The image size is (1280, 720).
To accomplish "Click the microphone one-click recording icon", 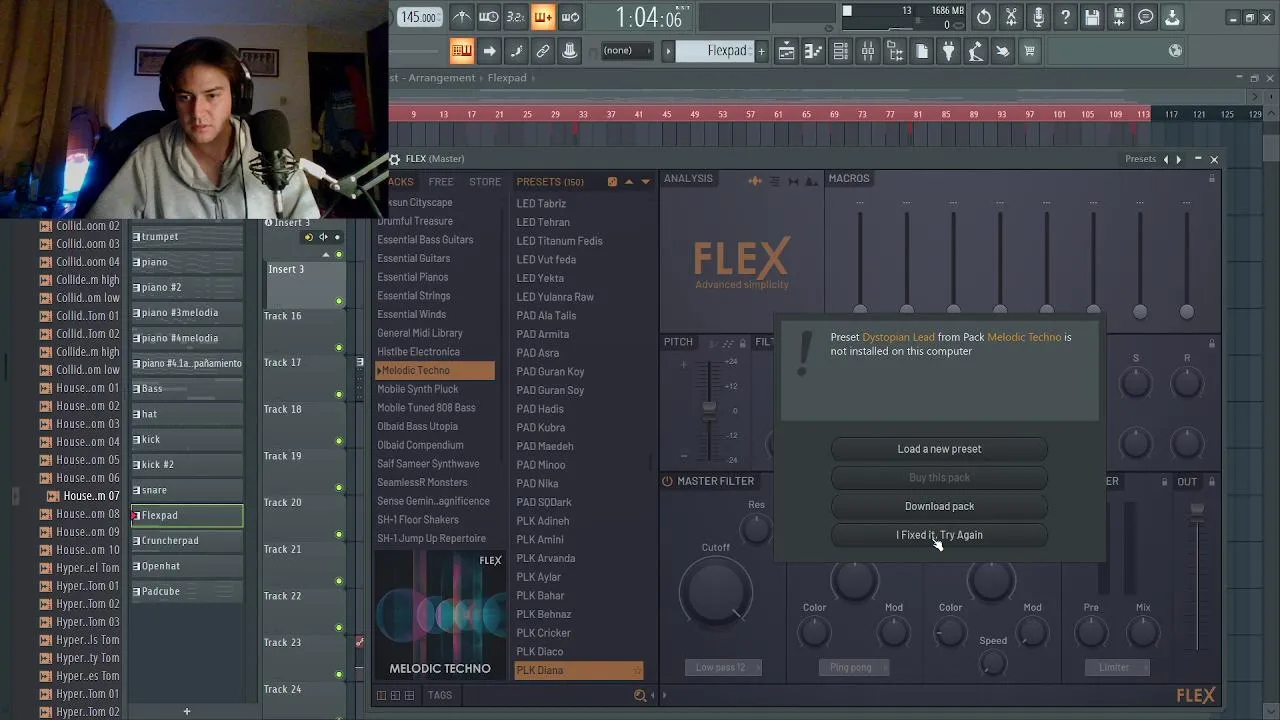I will 1038,17.
